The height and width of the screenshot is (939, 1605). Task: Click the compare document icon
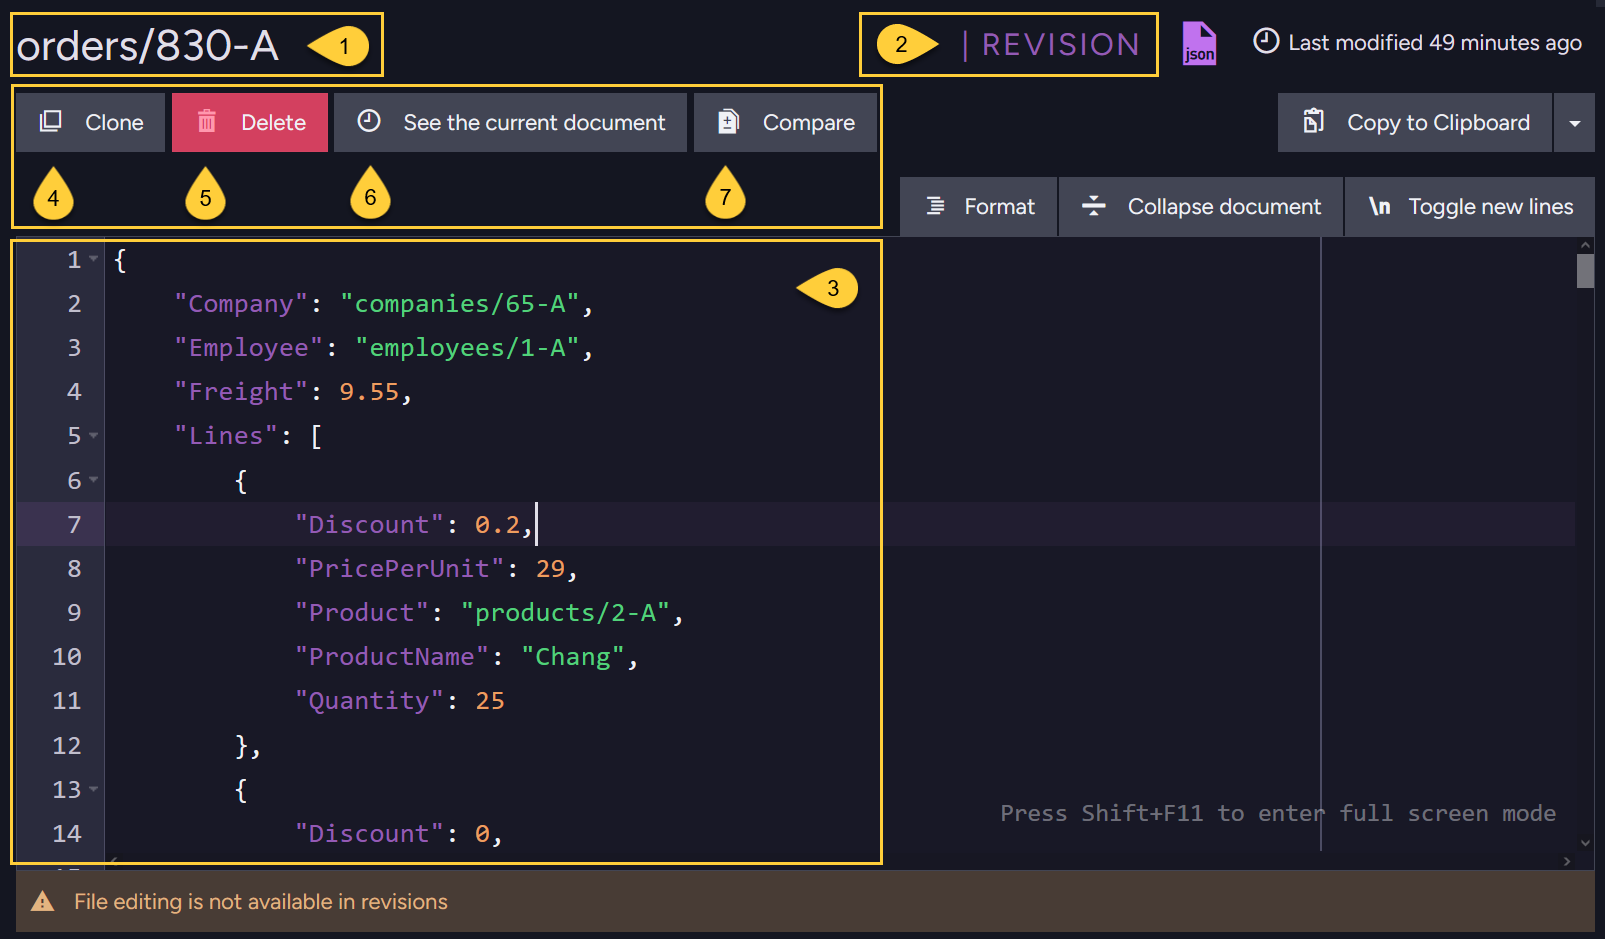729,122
